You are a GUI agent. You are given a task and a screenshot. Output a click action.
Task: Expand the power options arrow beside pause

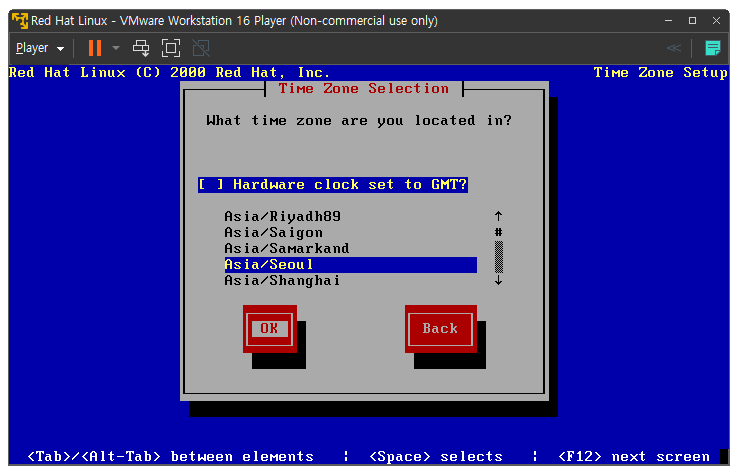116,48
